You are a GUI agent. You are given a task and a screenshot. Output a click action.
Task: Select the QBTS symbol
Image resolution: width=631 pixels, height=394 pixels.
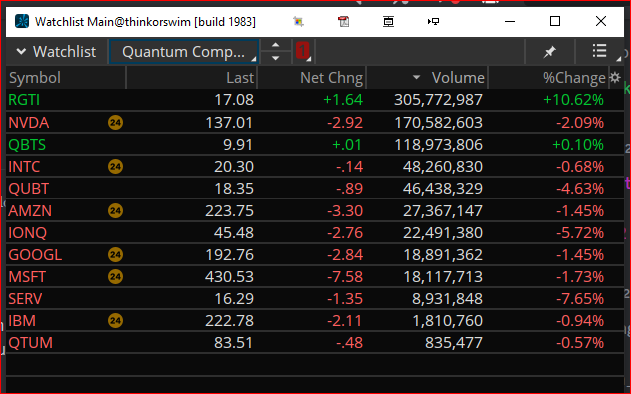[x=27, y=144]
